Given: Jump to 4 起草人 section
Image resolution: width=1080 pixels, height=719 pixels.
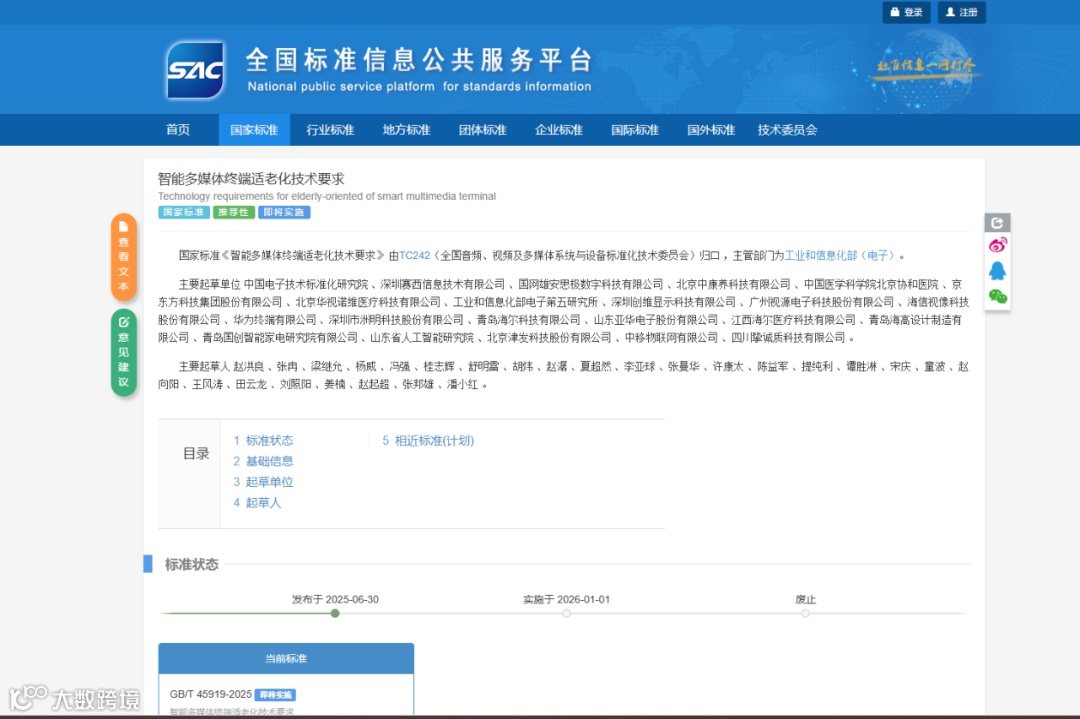Looking at the screenshot, I should [257, 502].
